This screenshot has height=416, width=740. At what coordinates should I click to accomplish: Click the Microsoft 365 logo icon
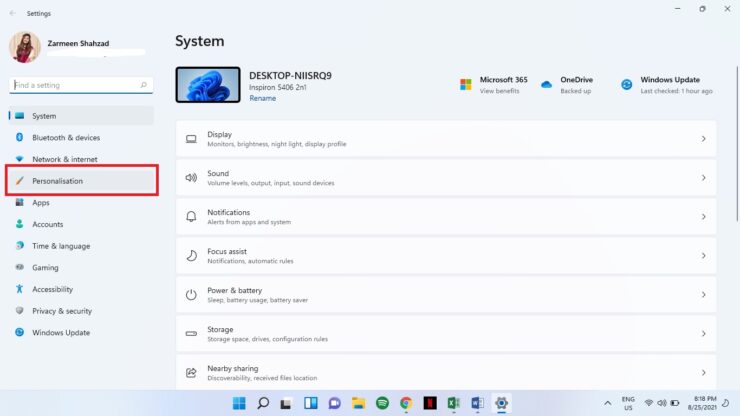(466, 85)
